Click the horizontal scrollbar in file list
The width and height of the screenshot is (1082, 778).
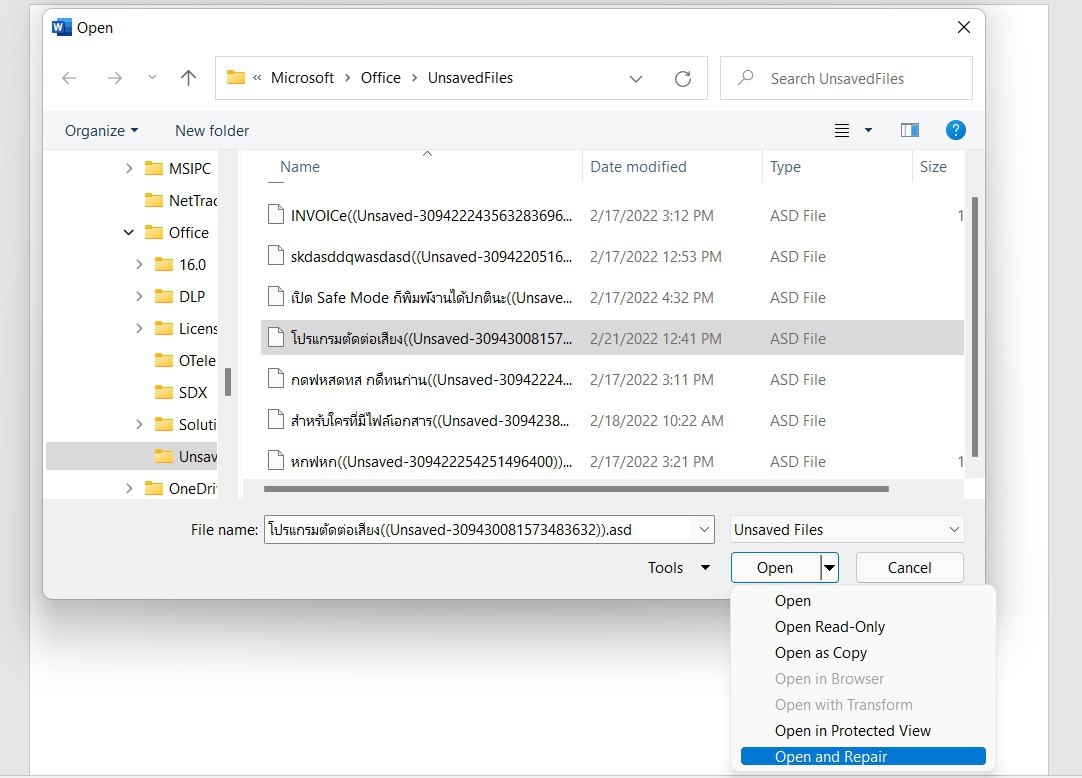pyautogui.click(x=576, y=489)
